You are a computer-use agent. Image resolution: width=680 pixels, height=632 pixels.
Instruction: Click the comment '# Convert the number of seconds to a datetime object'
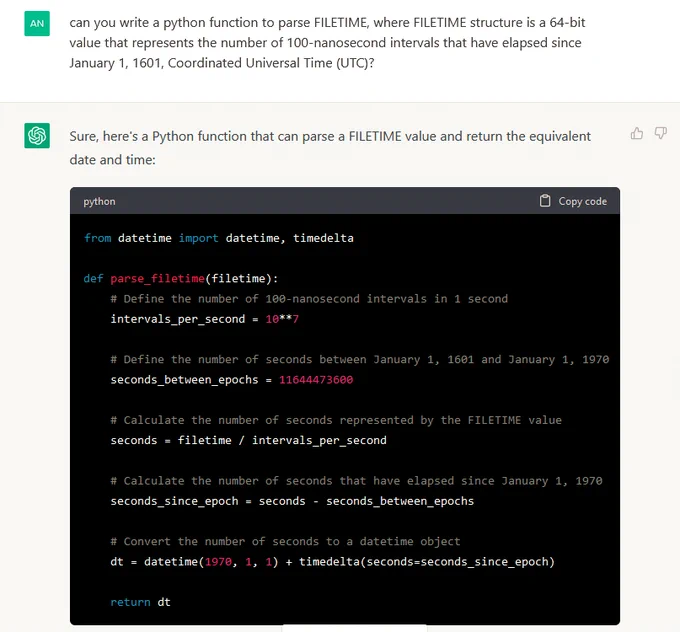(x=285, y=541)
